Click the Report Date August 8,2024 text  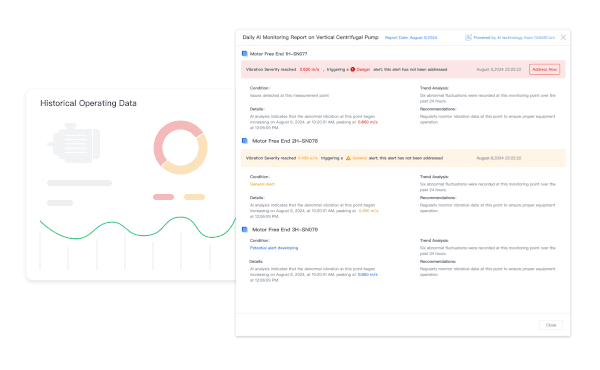click(411, 37)
